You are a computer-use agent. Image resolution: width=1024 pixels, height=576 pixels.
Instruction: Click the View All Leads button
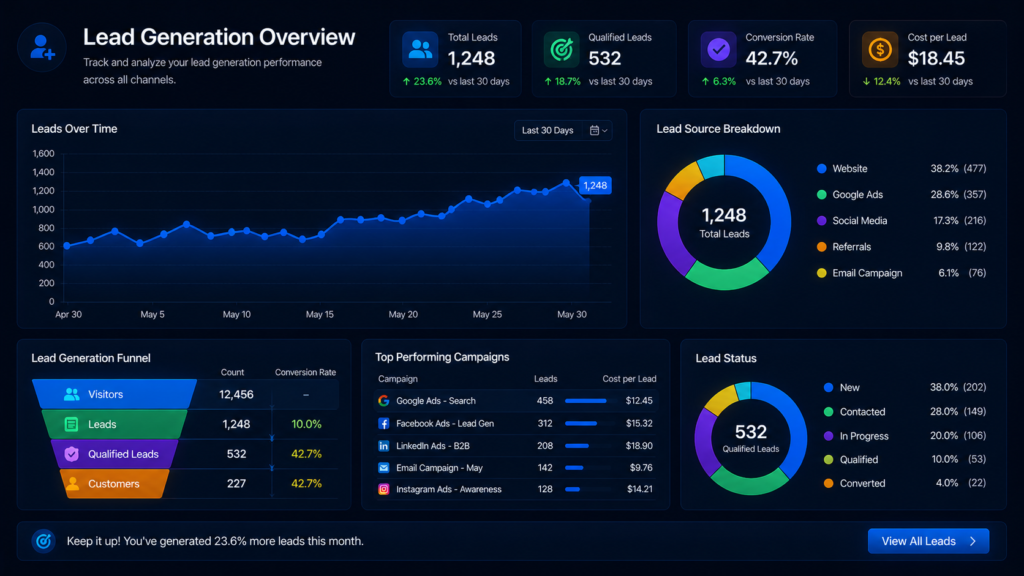[x=928, y=541]
